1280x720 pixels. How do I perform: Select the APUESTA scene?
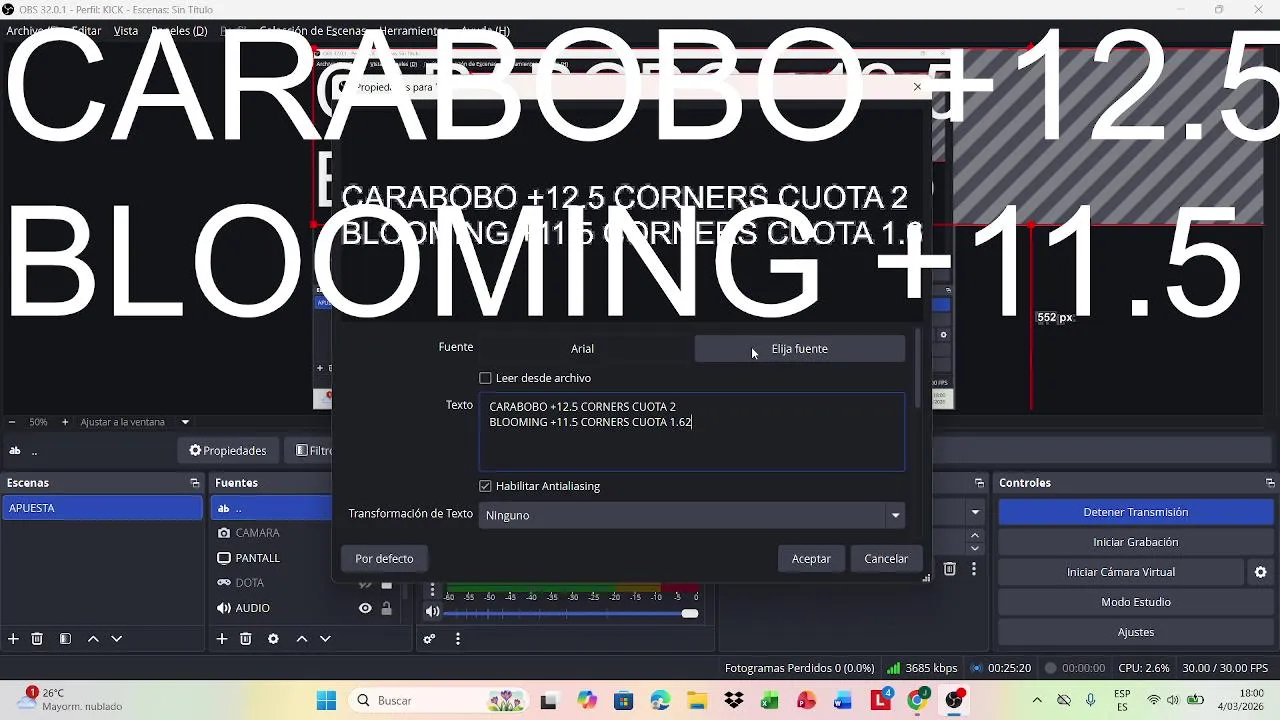[102, 508]
